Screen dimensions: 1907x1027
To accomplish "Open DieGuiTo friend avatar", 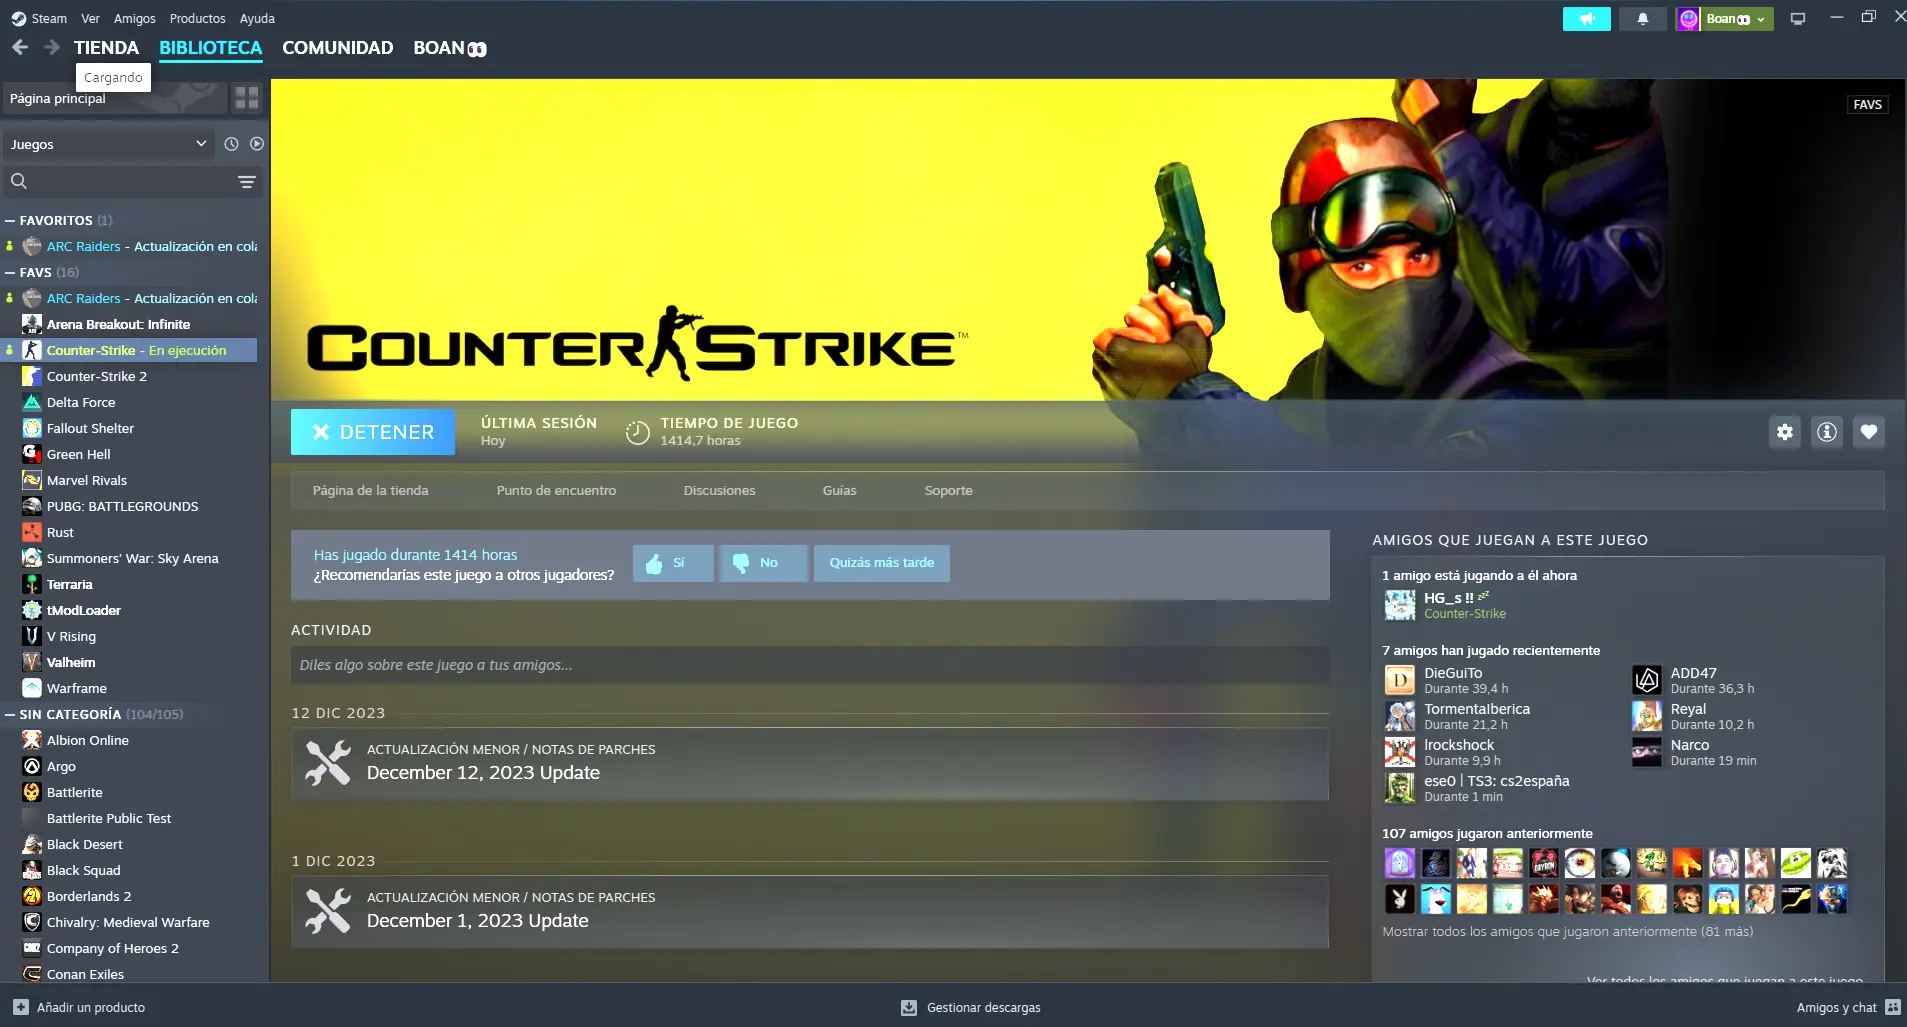I will (1400, 680).
